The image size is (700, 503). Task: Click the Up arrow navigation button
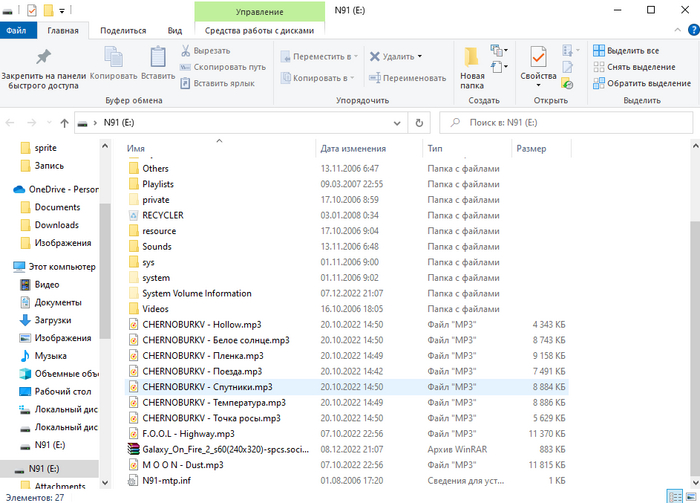(64, 123)
